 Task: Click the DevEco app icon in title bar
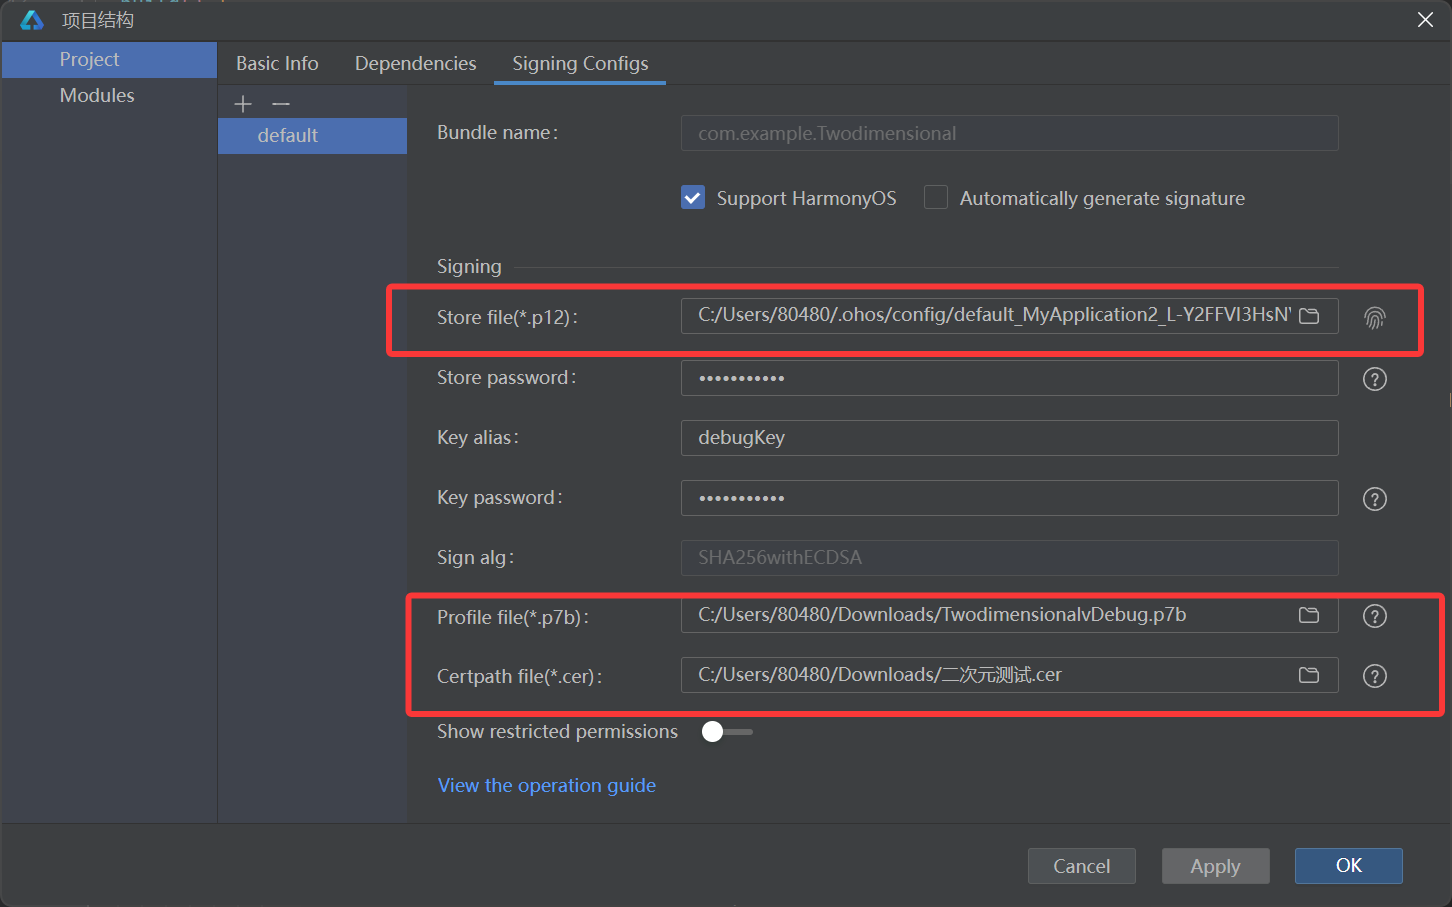[32, 20]
